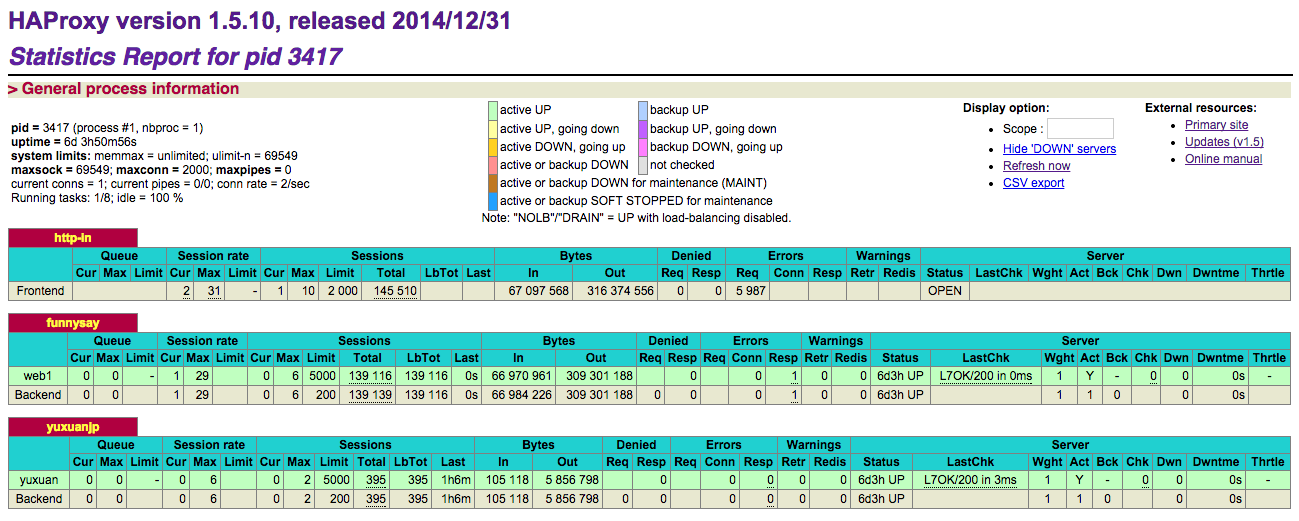
Task: Click bytes in value 66 970 961
Action: pos(522,376)
